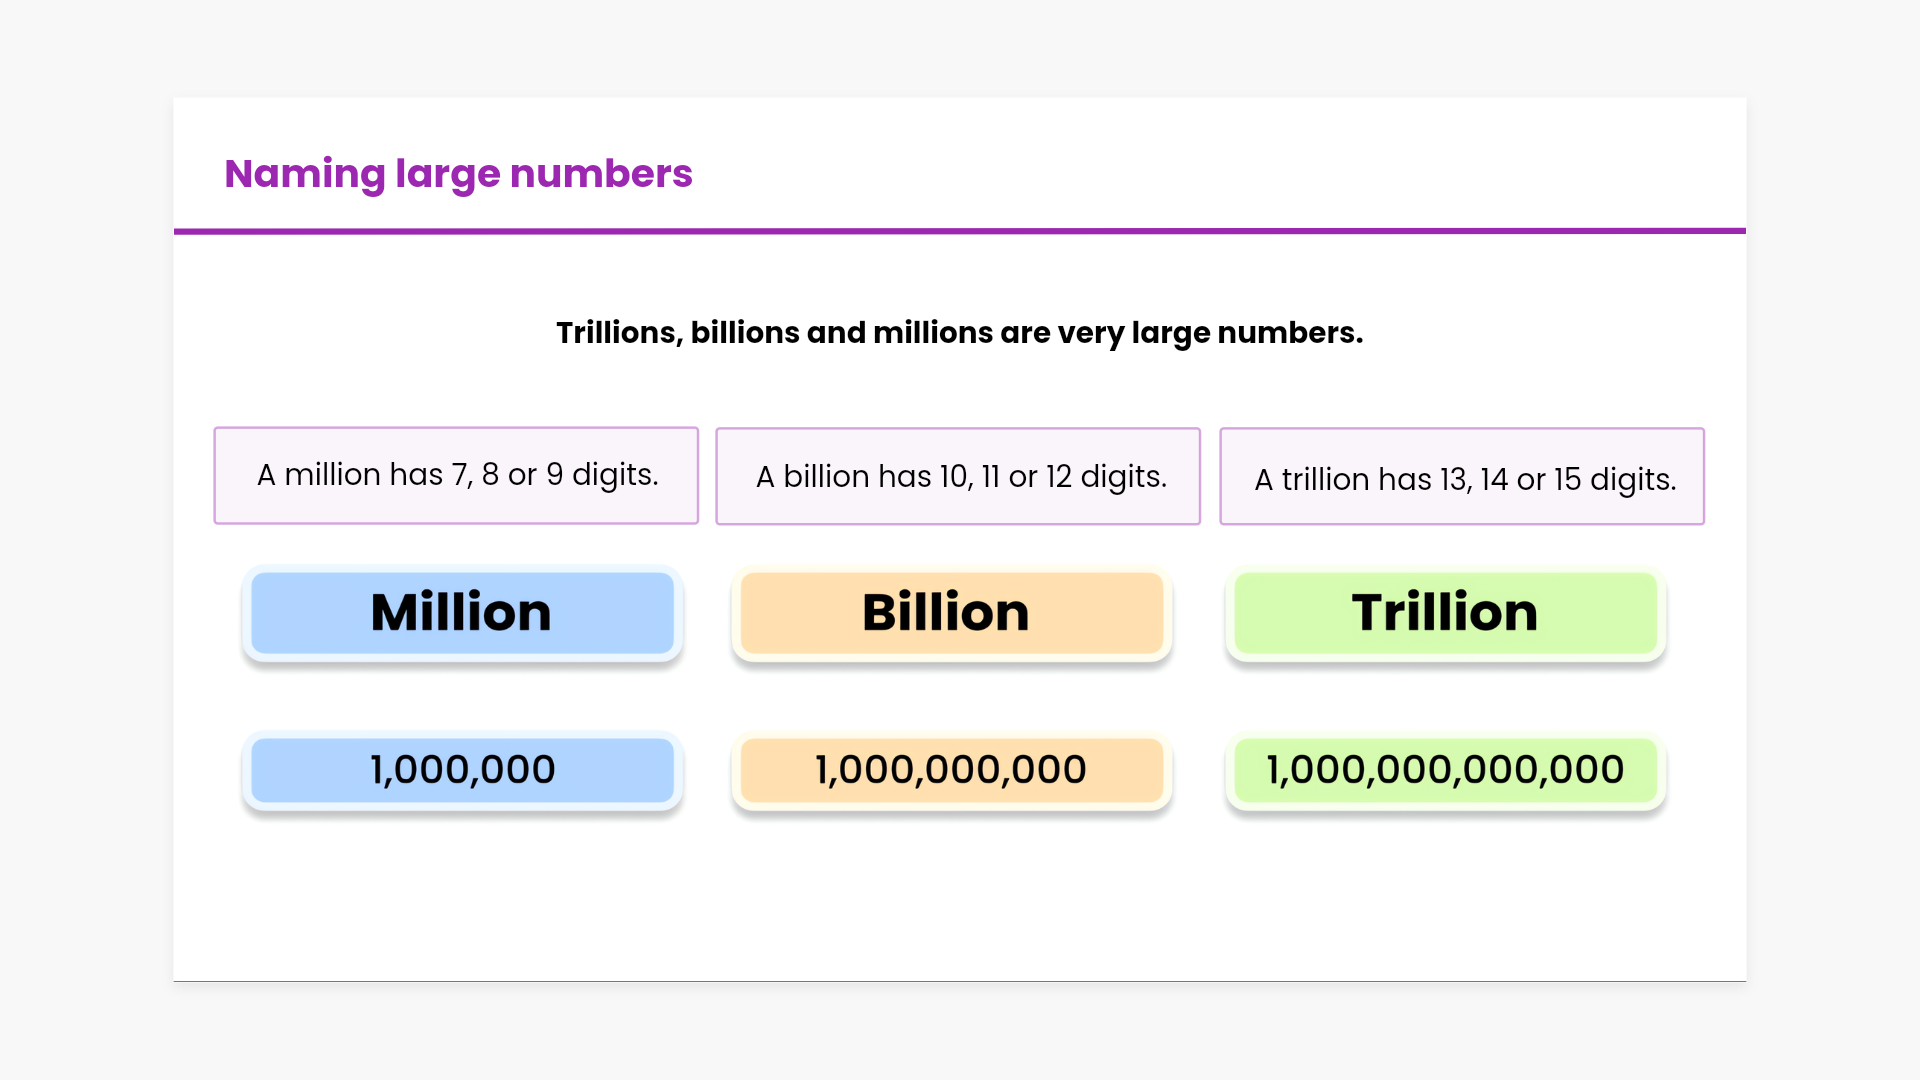Click the word 'numbers' in the purple heading
Screen dimensions: 1920x1080
(x=601, y=174)
